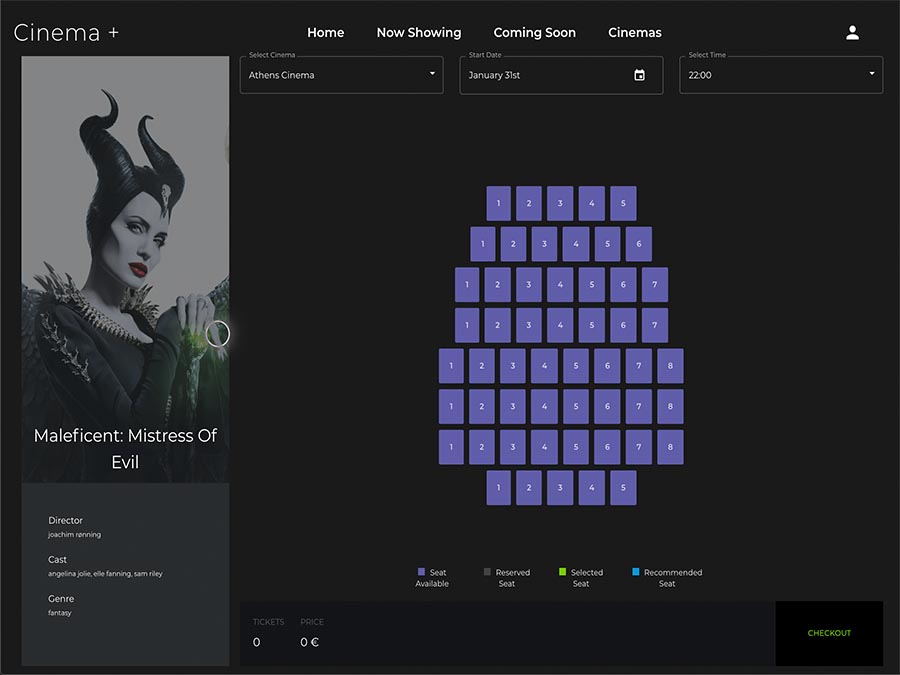This screenshot has width=900, height=675.
Task: Select seat 7 in the third row
Action: pos(654,284)
